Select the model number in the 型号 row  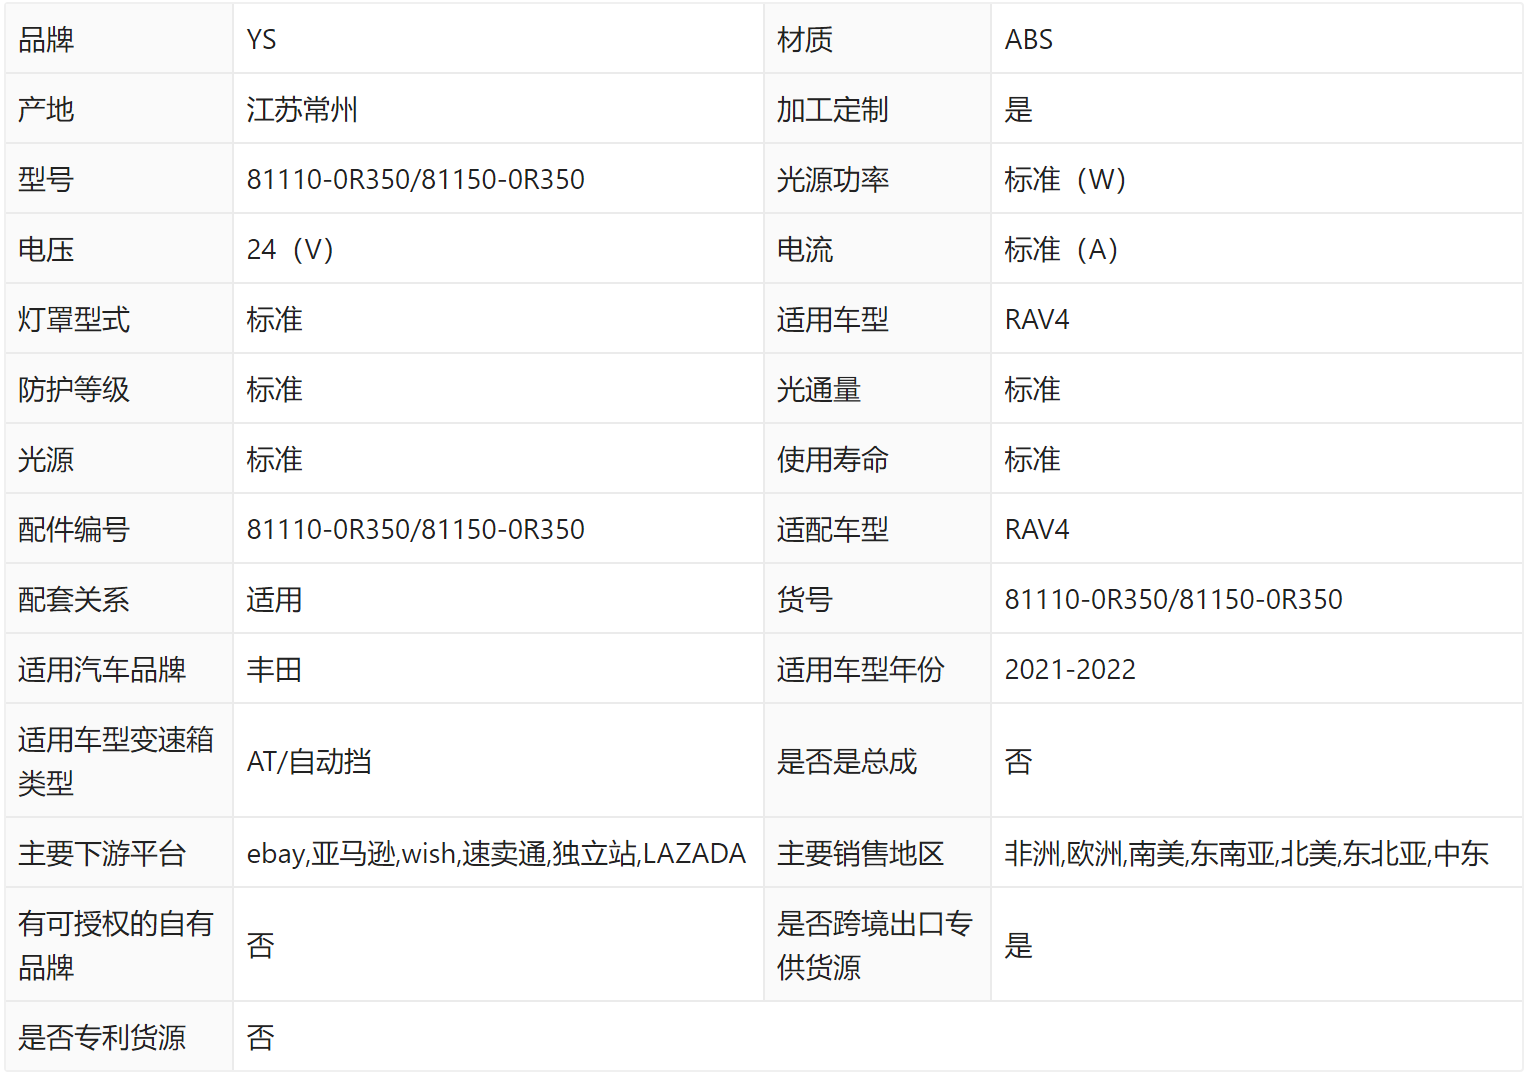(415, 180)
